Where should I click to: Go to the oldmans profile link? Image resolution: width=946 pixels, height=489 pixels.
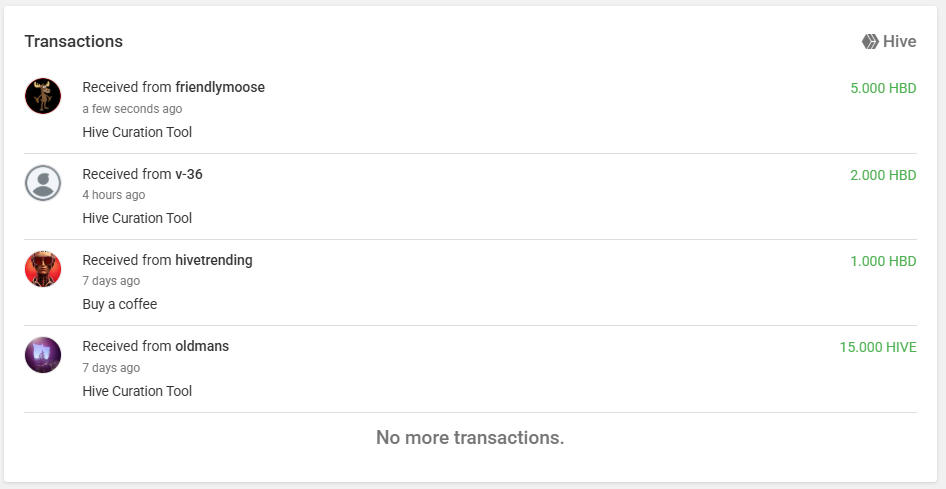[x=202, y=347]
